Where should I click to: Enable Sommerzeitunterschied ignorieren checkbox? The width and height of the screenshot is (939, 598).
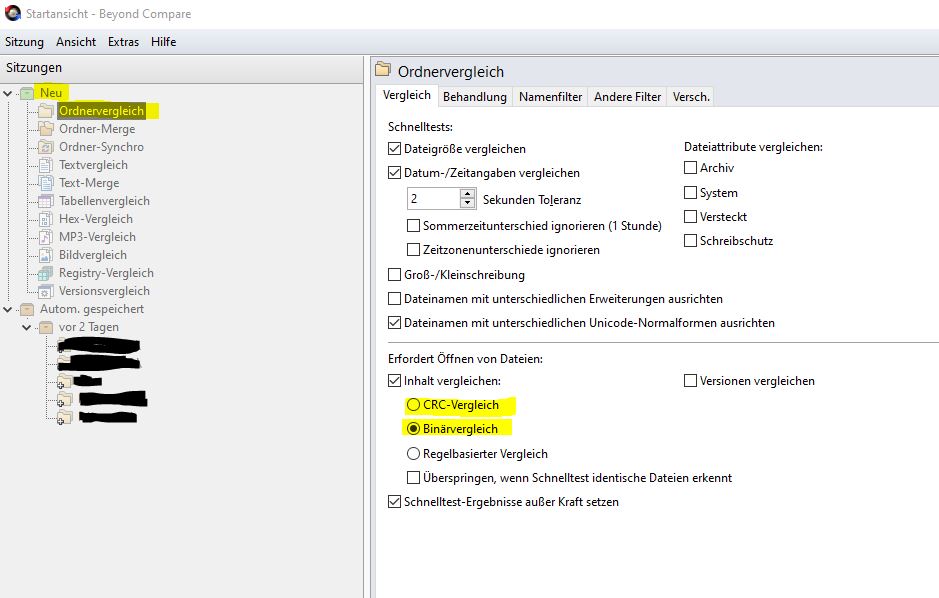(x=413, y=226)
